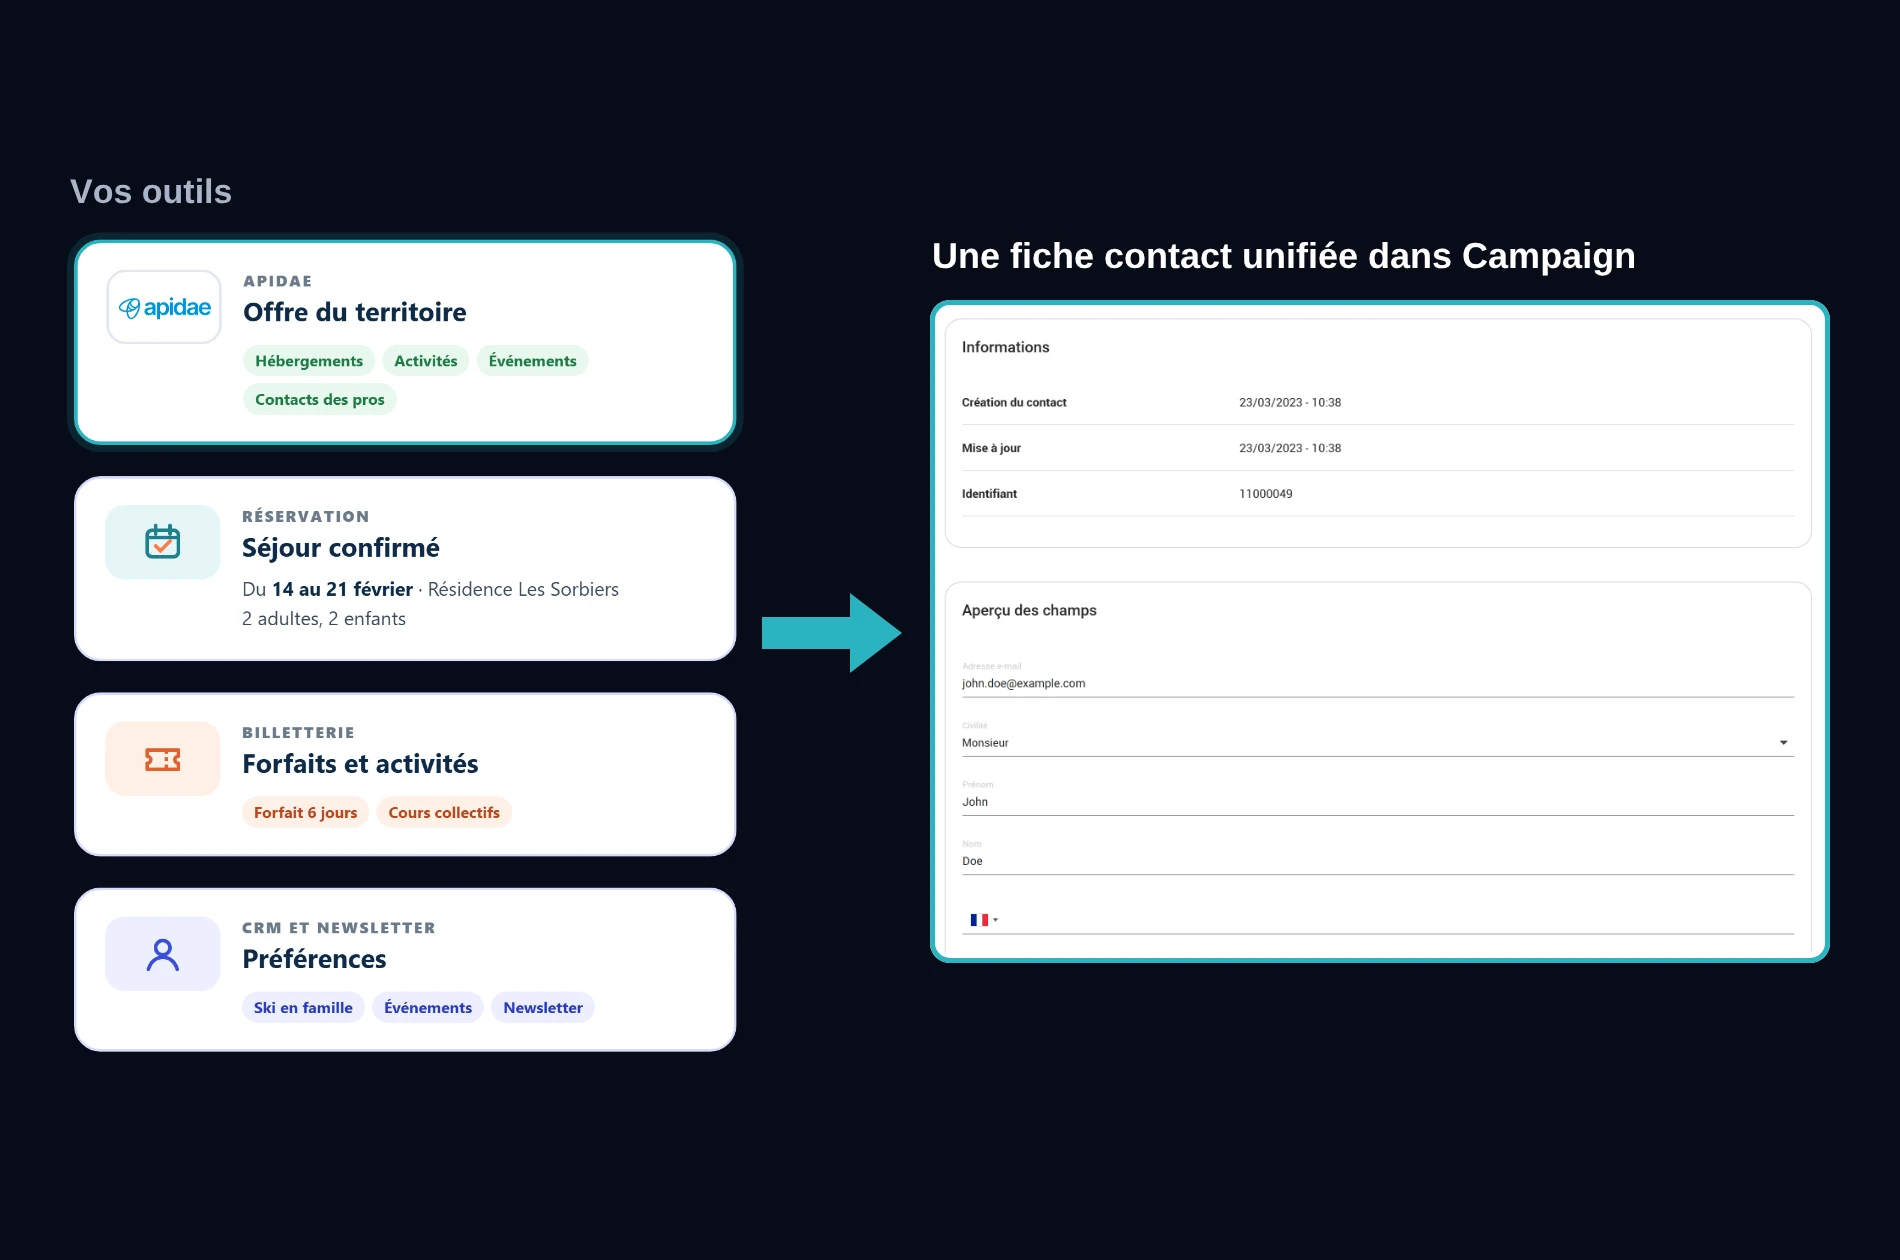Screen dimensions: 1900x1260
Task: Click the 'Informations' section title
Action: (1005, 347)
